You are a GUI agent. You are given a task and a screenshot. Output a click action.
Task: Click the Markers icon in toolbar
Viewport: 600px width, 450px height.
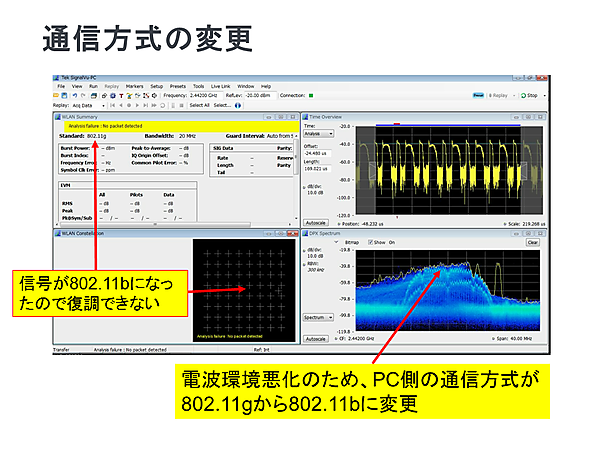pos(129,96)
